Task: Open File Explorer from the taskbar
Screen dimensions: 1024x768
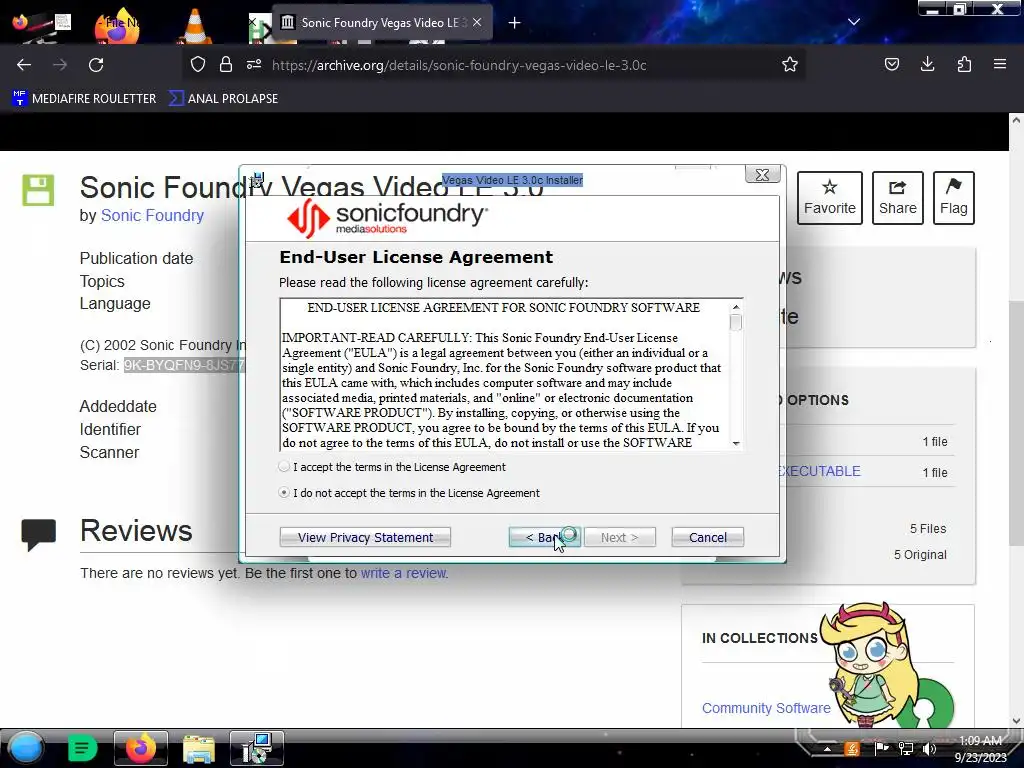Action: tap(199, 749)
